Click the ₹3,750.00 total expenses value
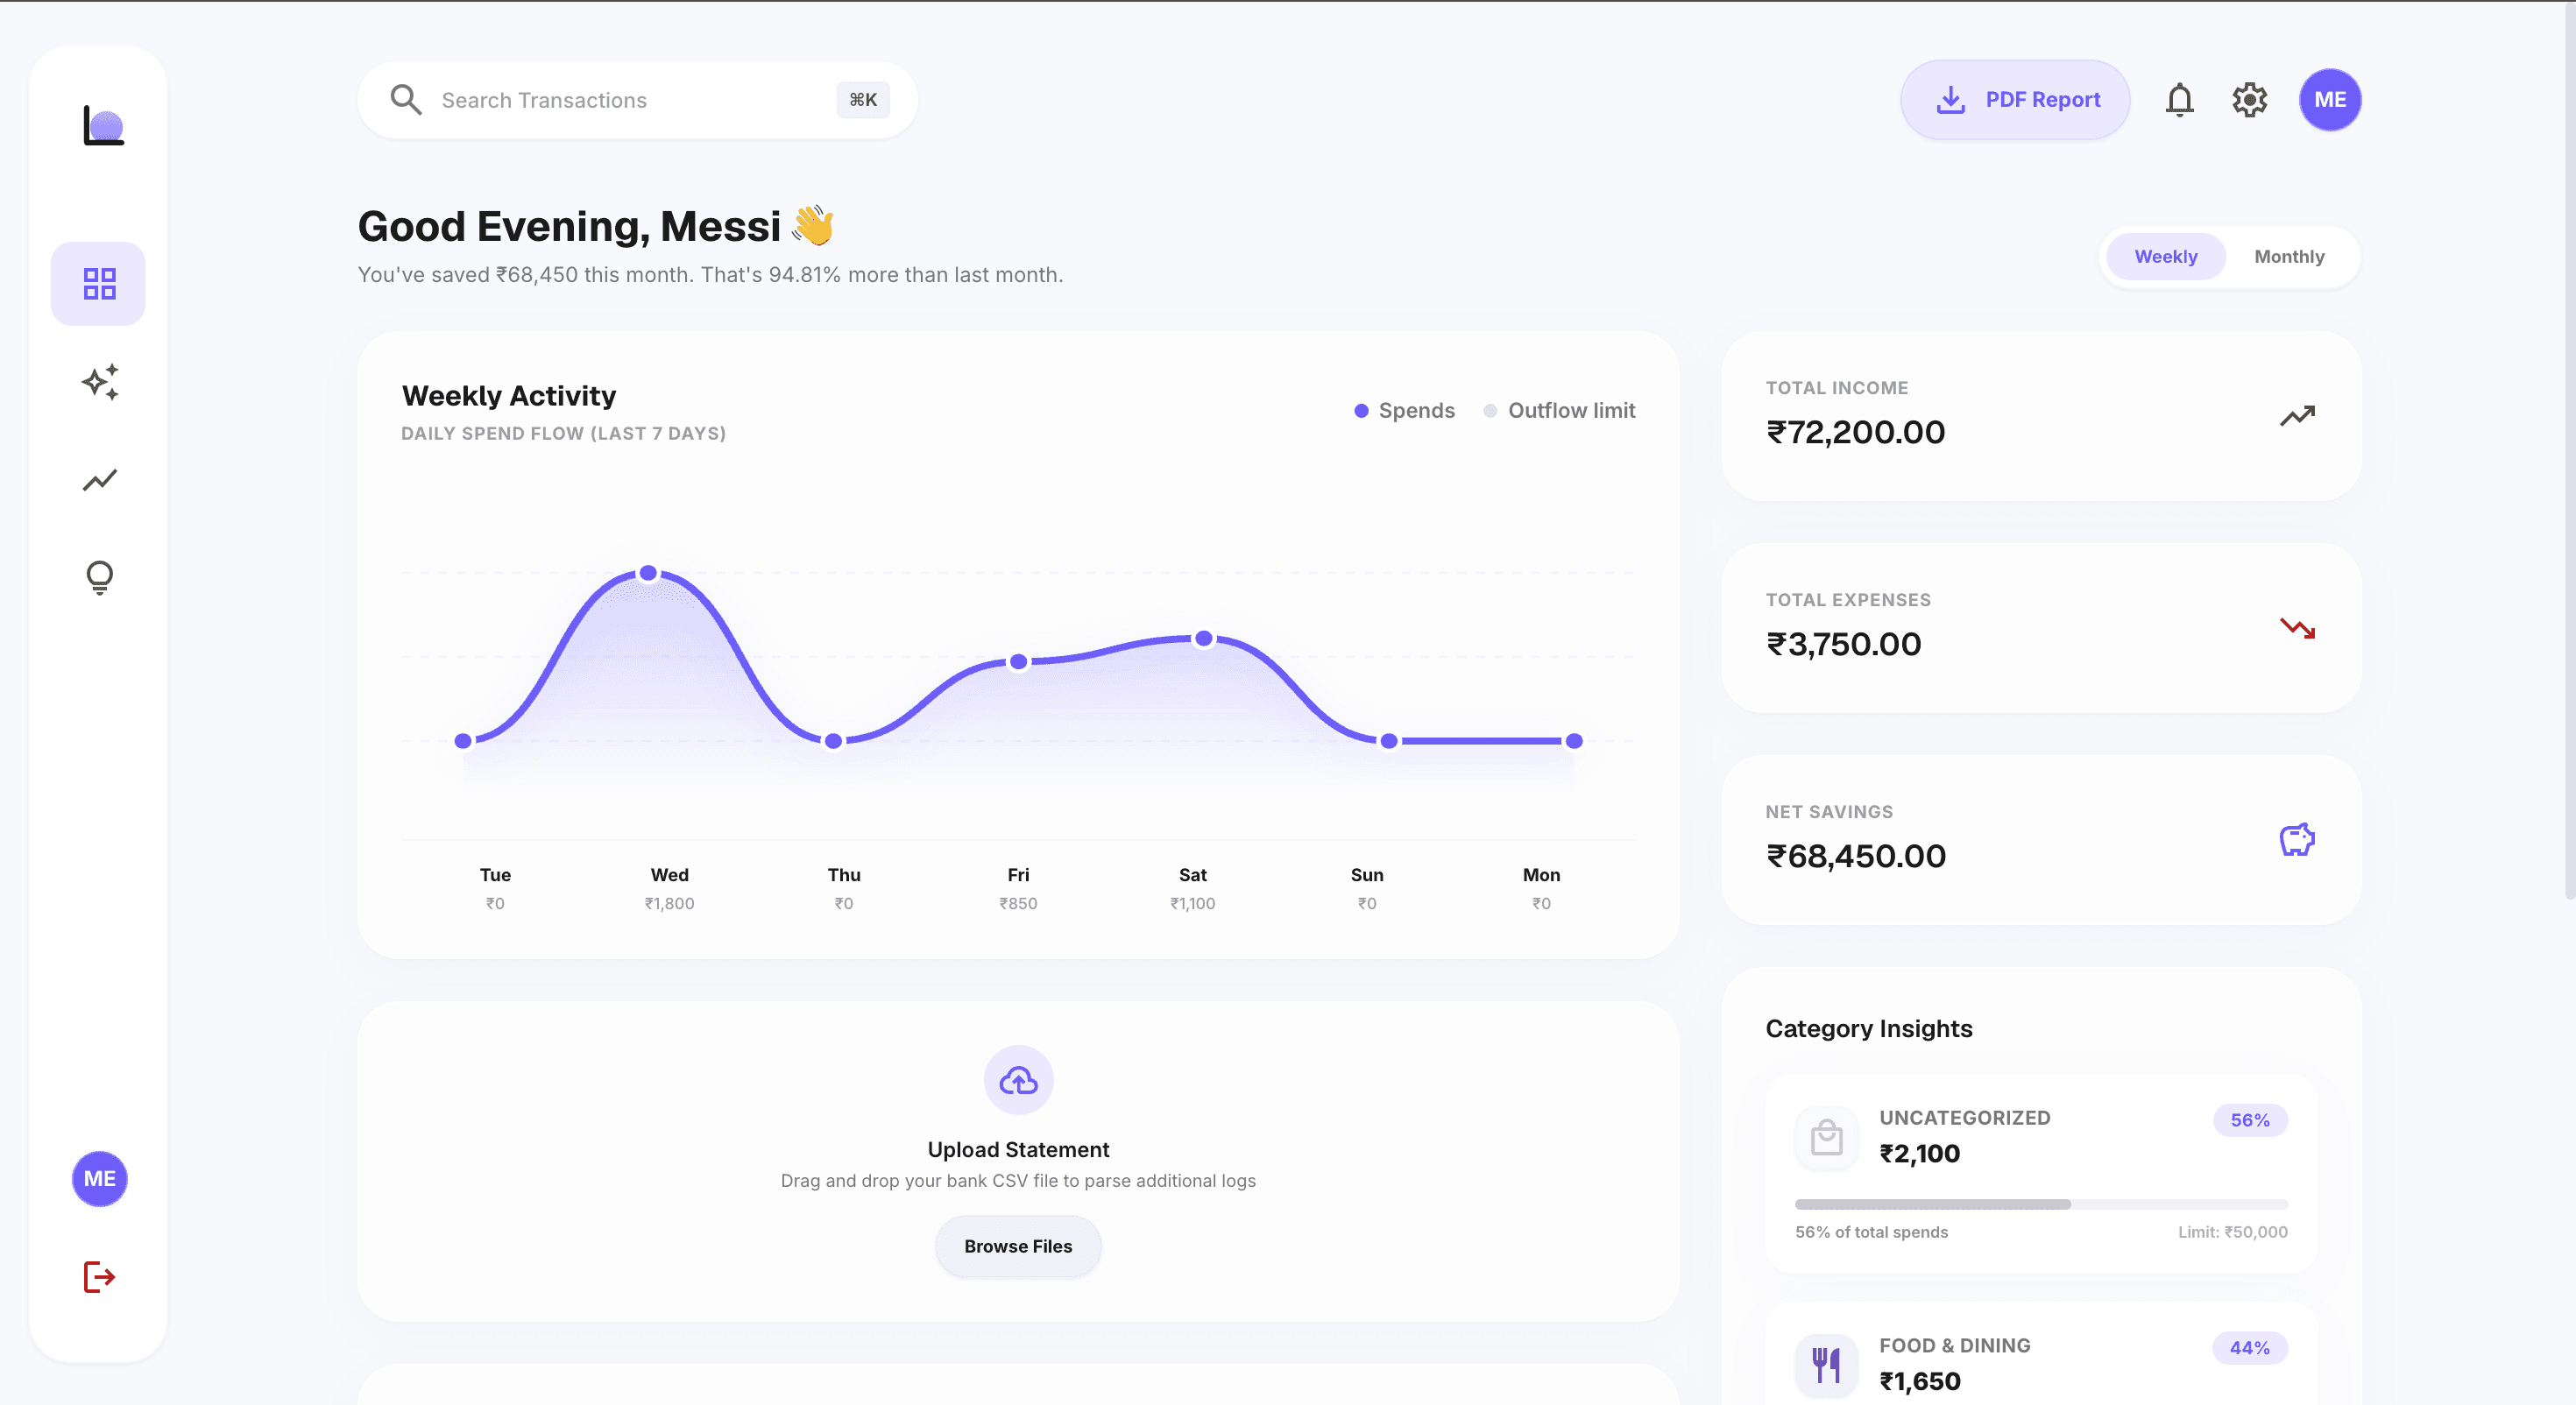This screenshot has width=2576, height=1405. tap(1843, 643)
